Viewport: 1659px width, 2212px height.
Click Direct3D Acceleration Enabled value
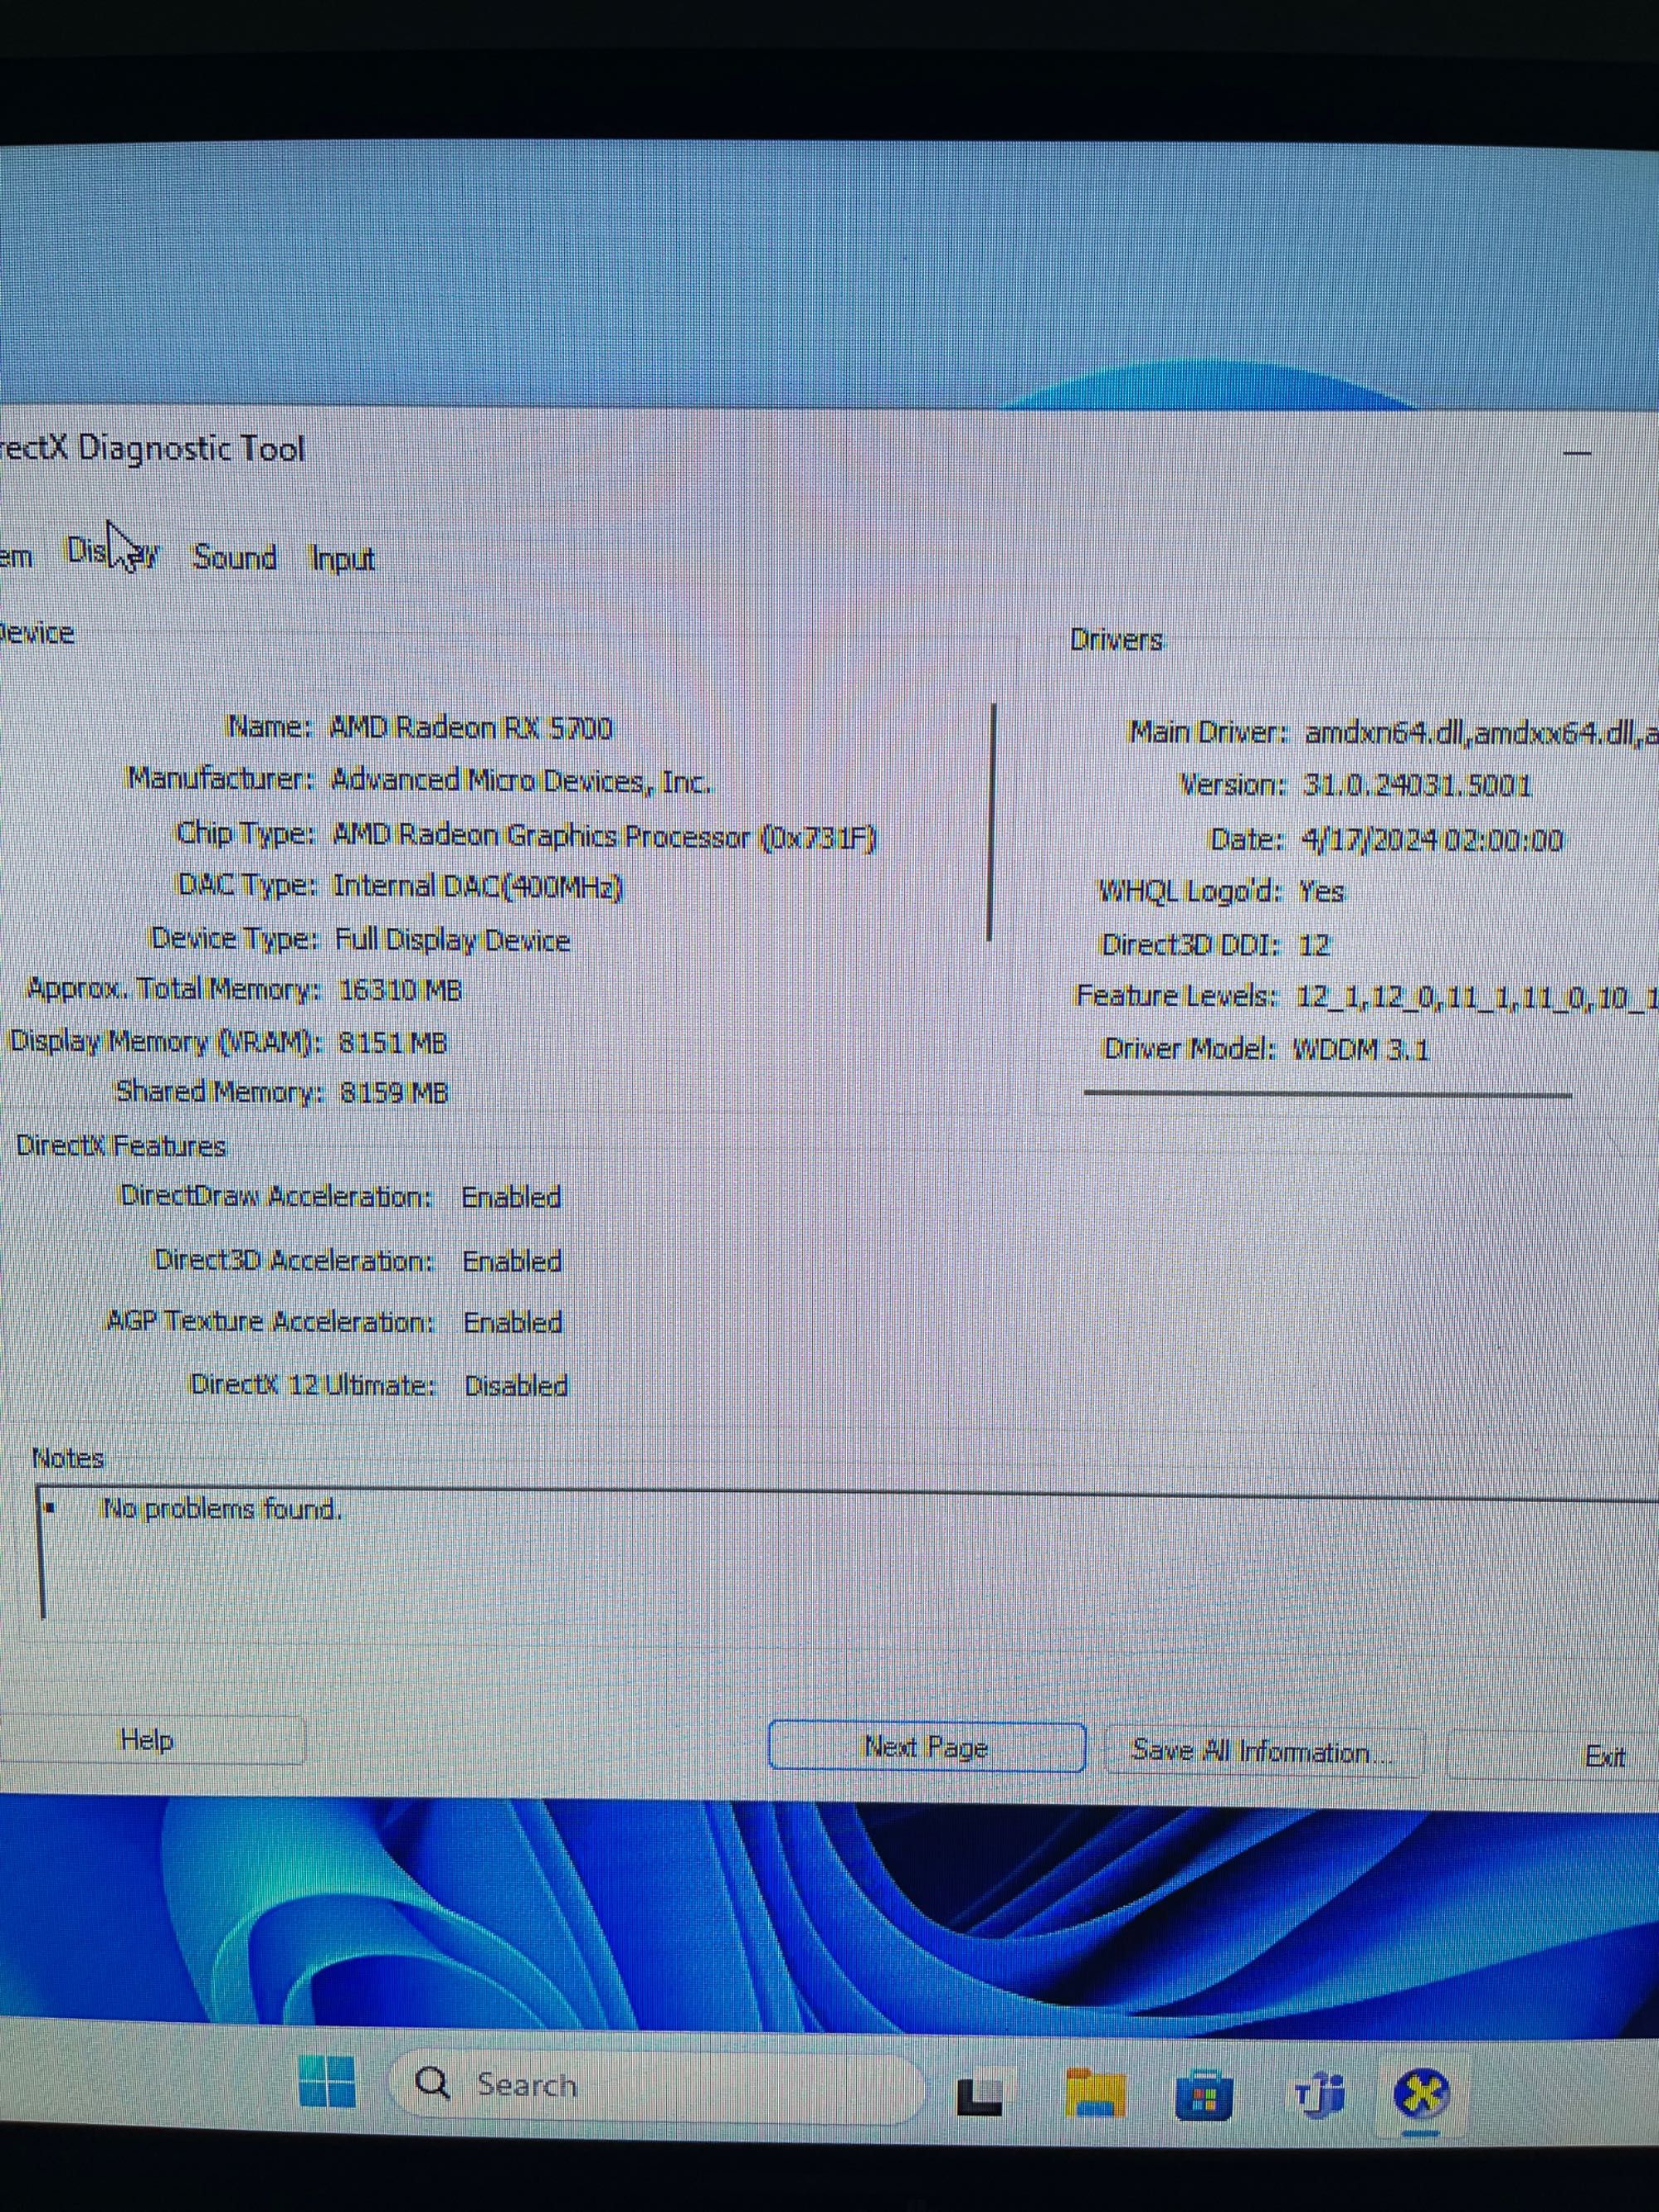(x=512, y=1261)
